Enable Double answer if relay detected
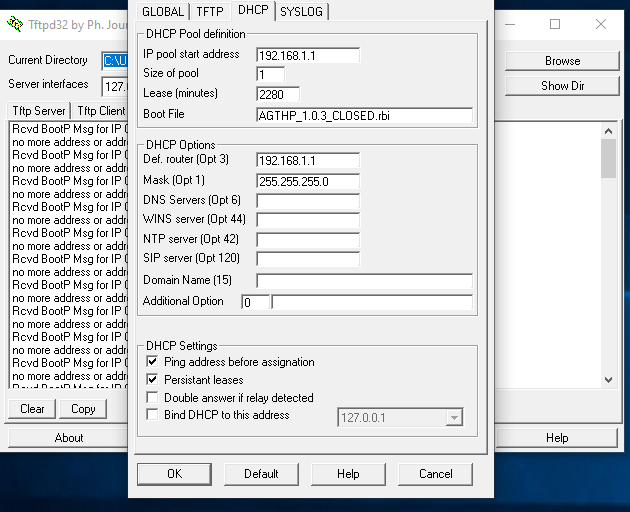630x512 pixels. tap(152, 397)
